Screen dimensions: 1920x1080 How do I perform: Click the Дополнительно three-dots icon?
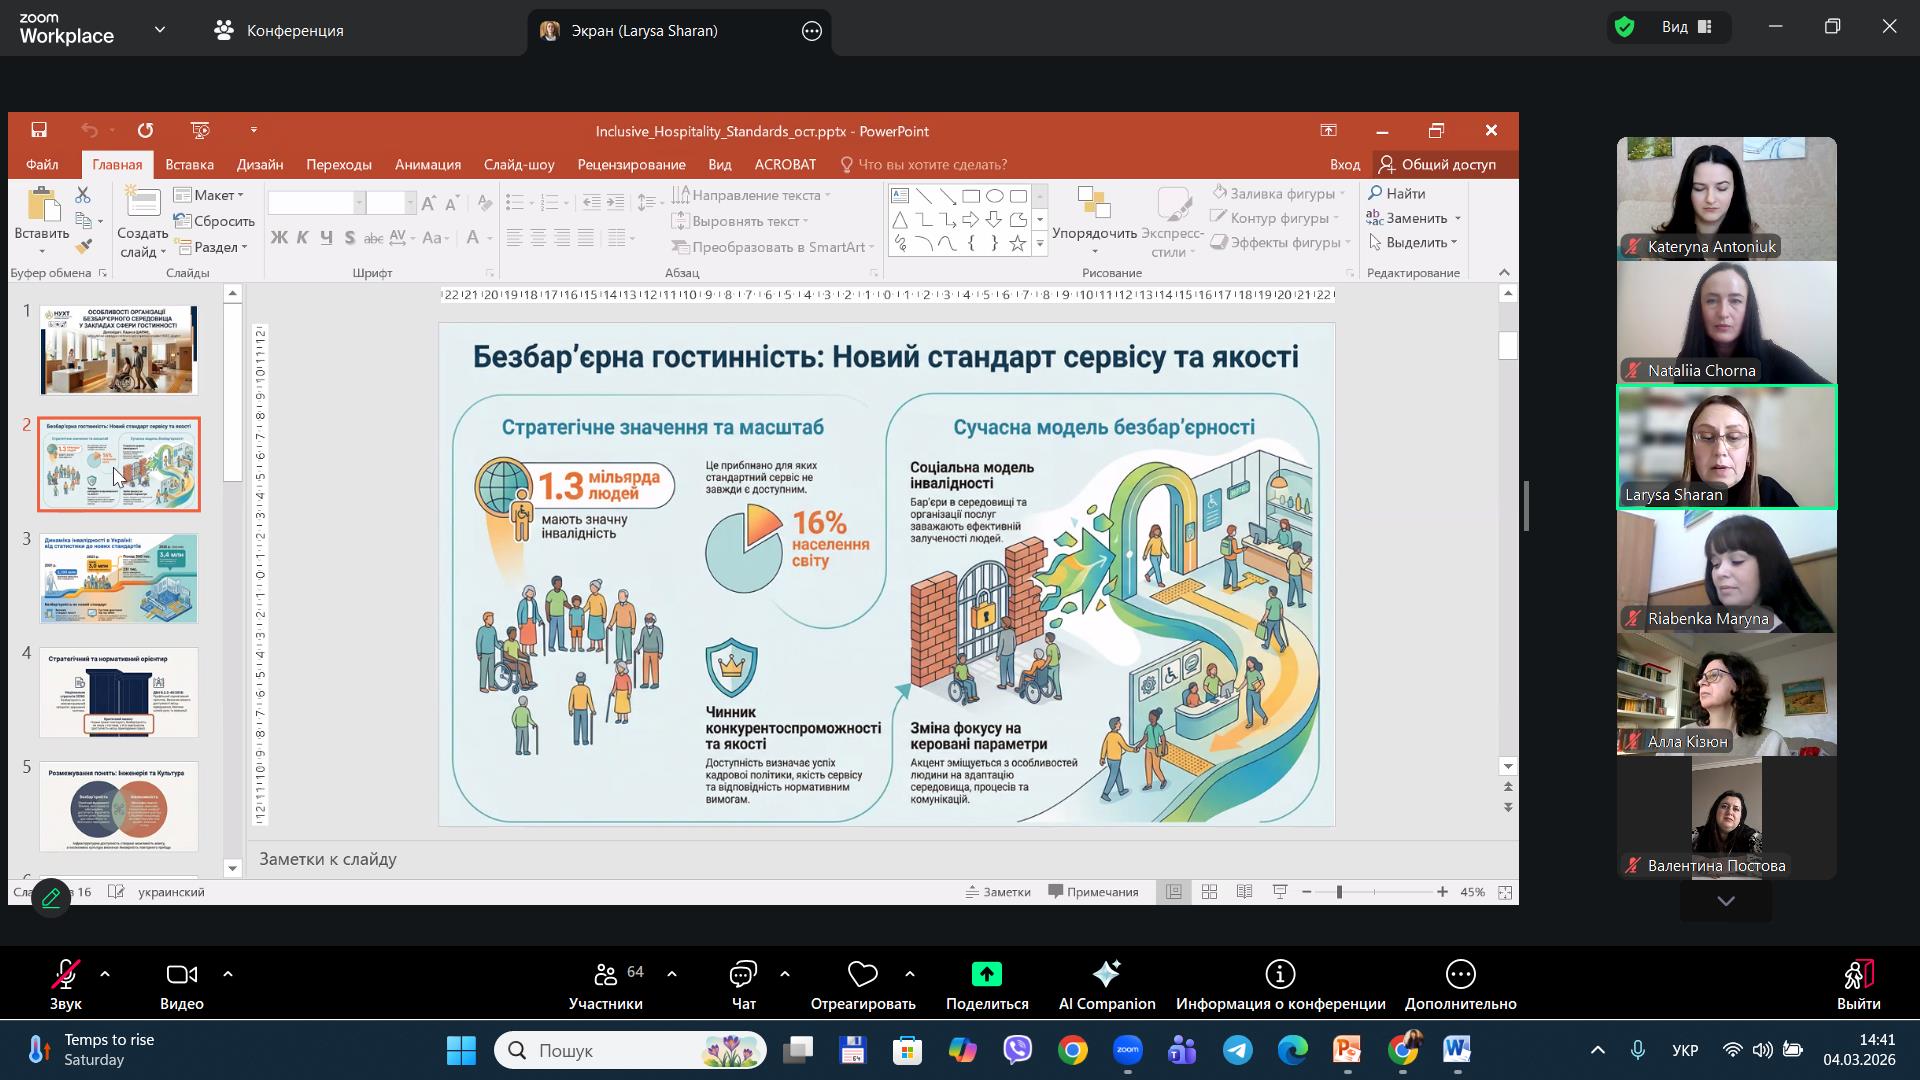click(x=1460, y=975)
